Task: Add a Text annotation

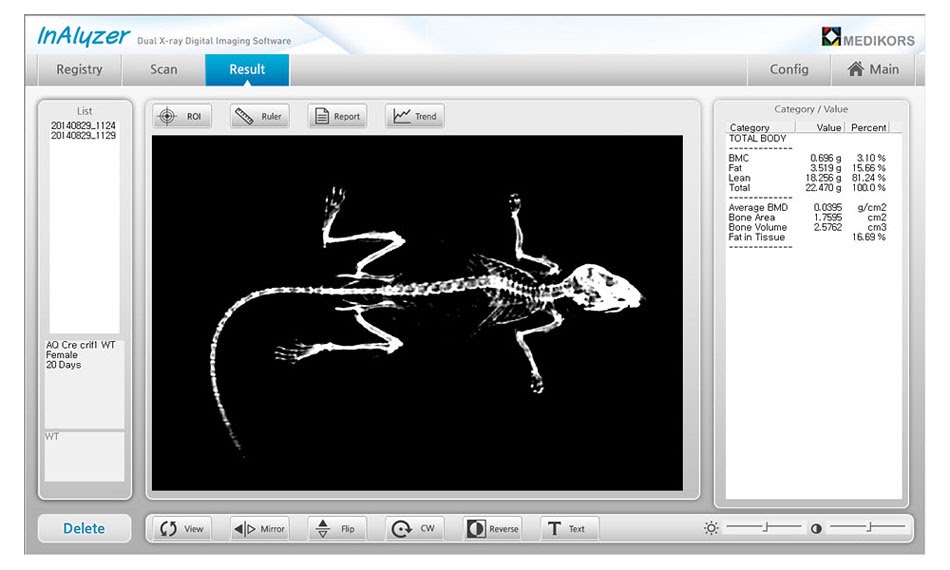Action: [569, 529]
